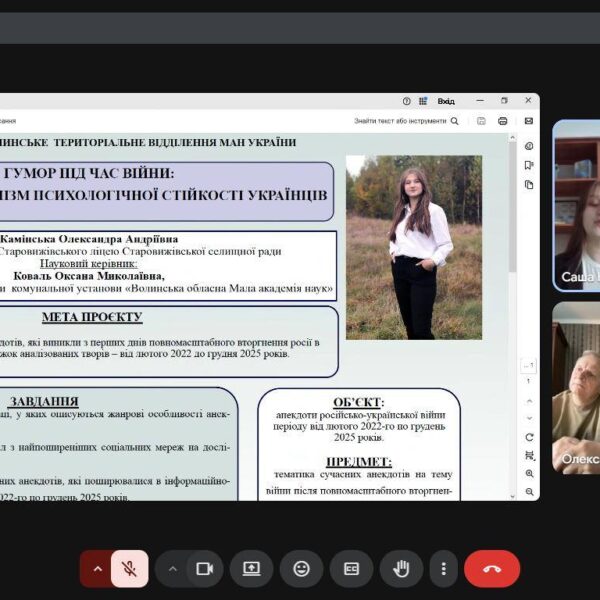Click the print icon in Acrobat toolbar
Screen dimensions: 600x600
click(x=503, y=121)
